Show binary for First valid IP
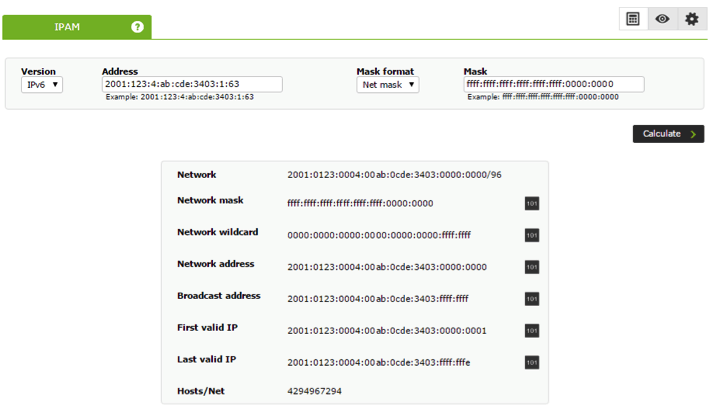The image size is (710, 413). pyautogui.click(x=532, y=330)
